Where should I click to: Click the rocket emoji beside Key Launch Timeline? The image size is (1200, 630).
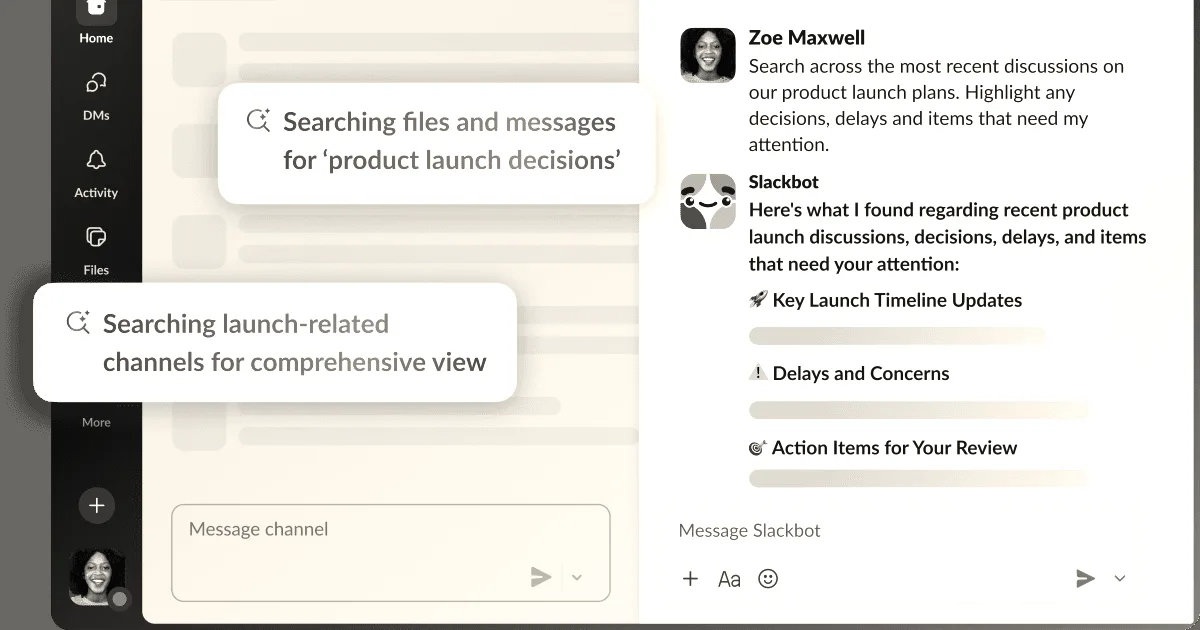[x=758, y=300]
